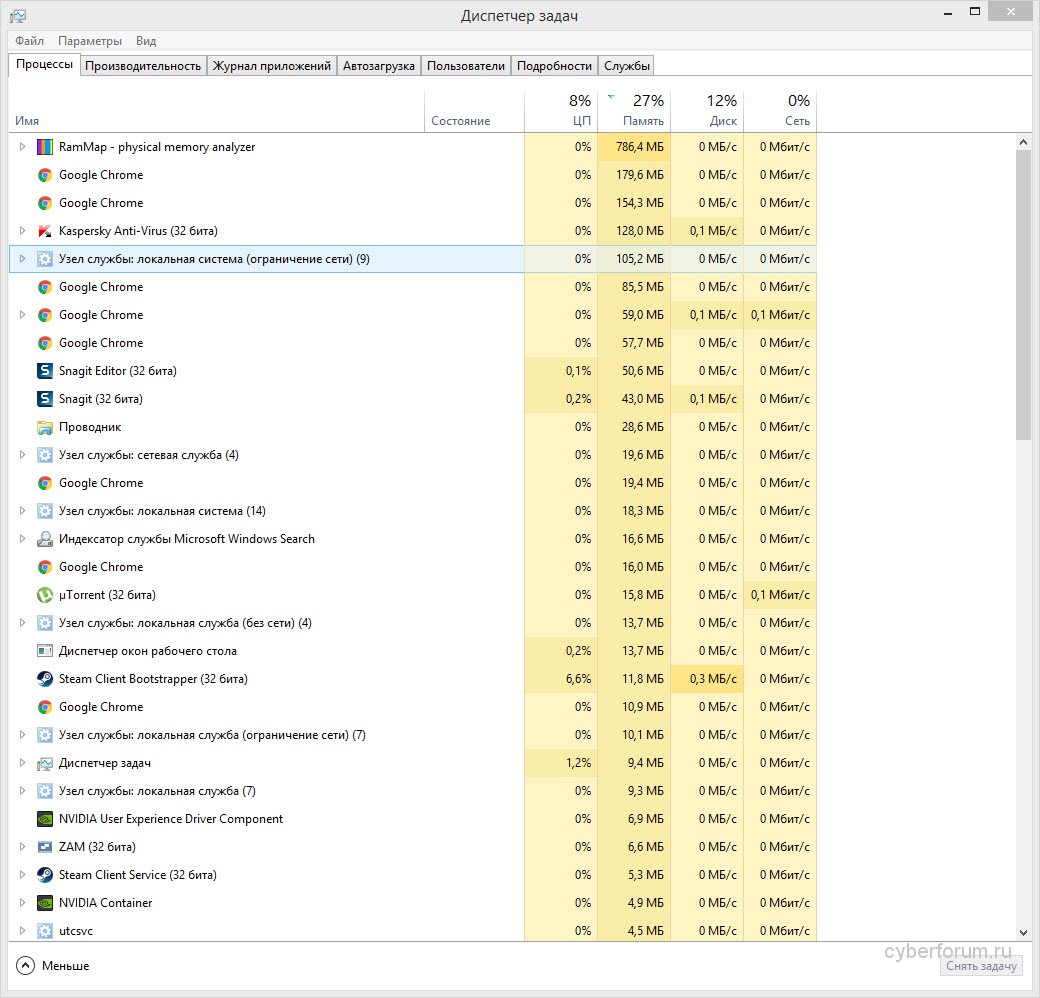Click the Снять задачу button
This screenshot has width=1040, height=998.
tap(981, 966)
